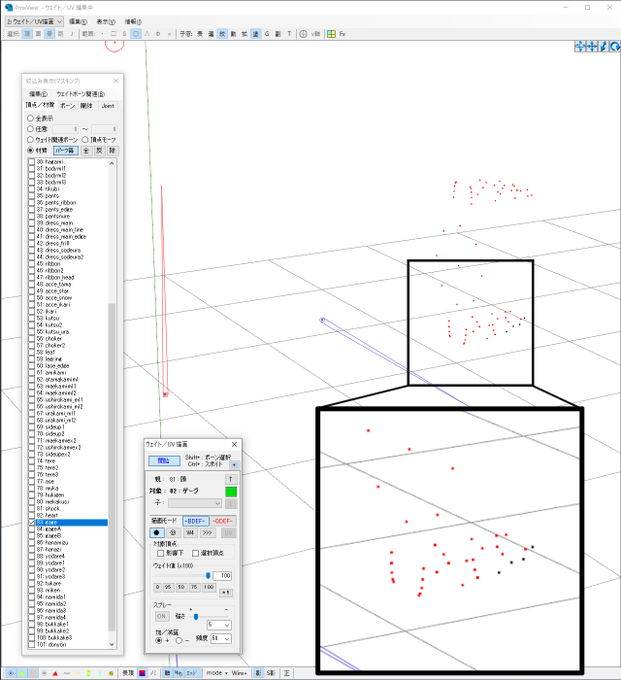Screen dimensions: 621x680
Task: Click the weight value field showing 100
Action: [x=222, y=575]
